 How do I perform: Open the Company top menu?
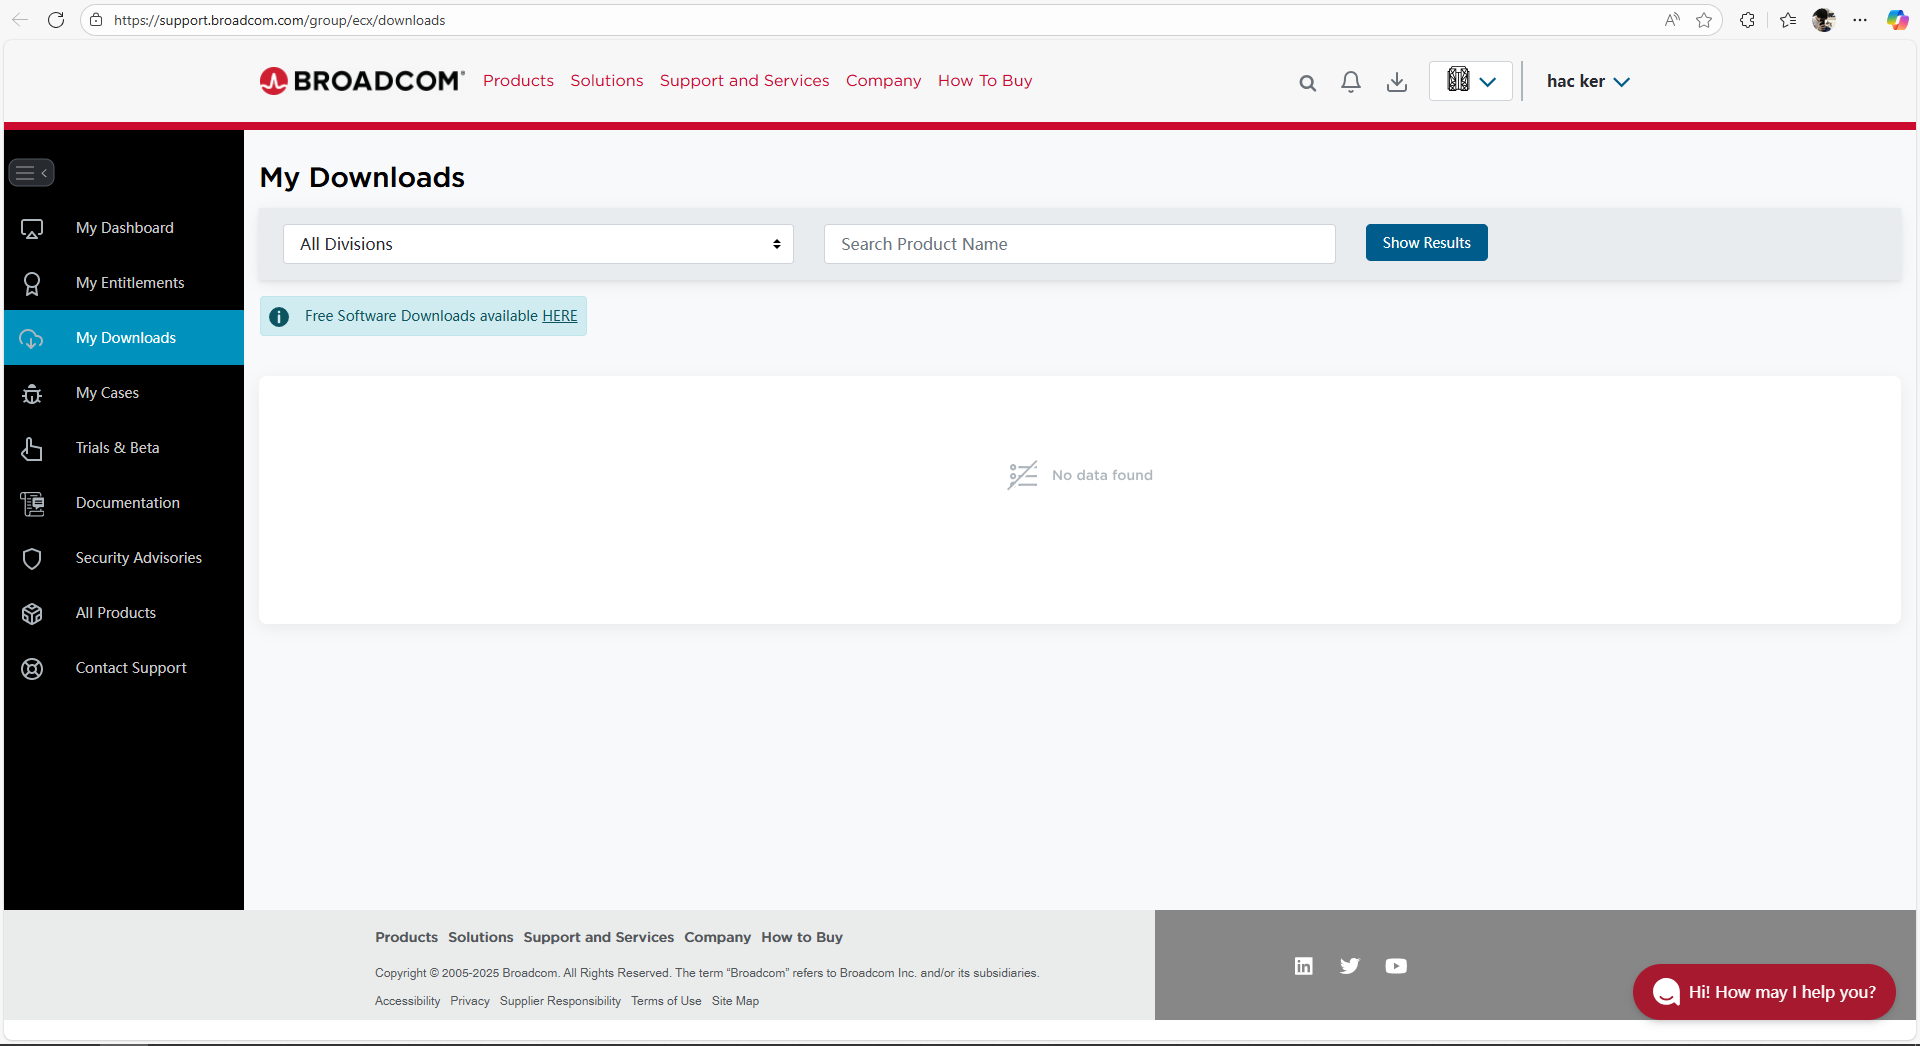(883, 81)
